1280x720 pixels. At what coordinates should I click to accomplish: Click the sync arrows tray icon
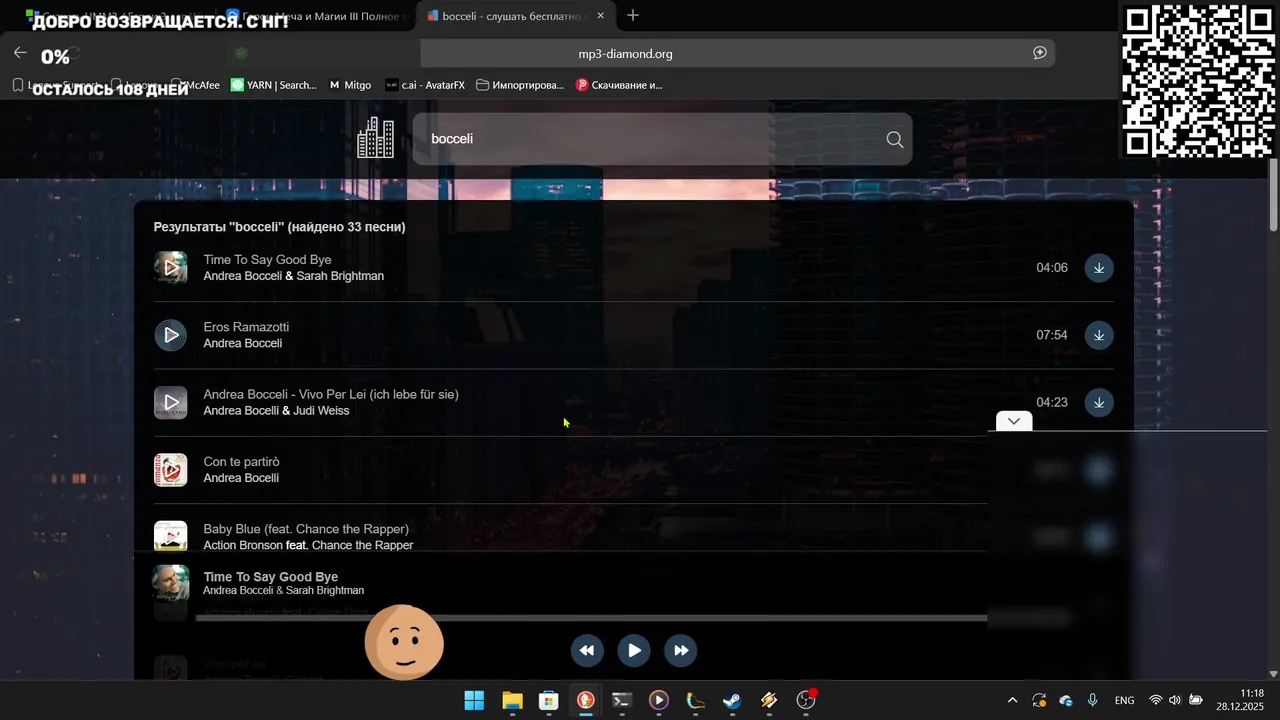[x=1039, y=700]
